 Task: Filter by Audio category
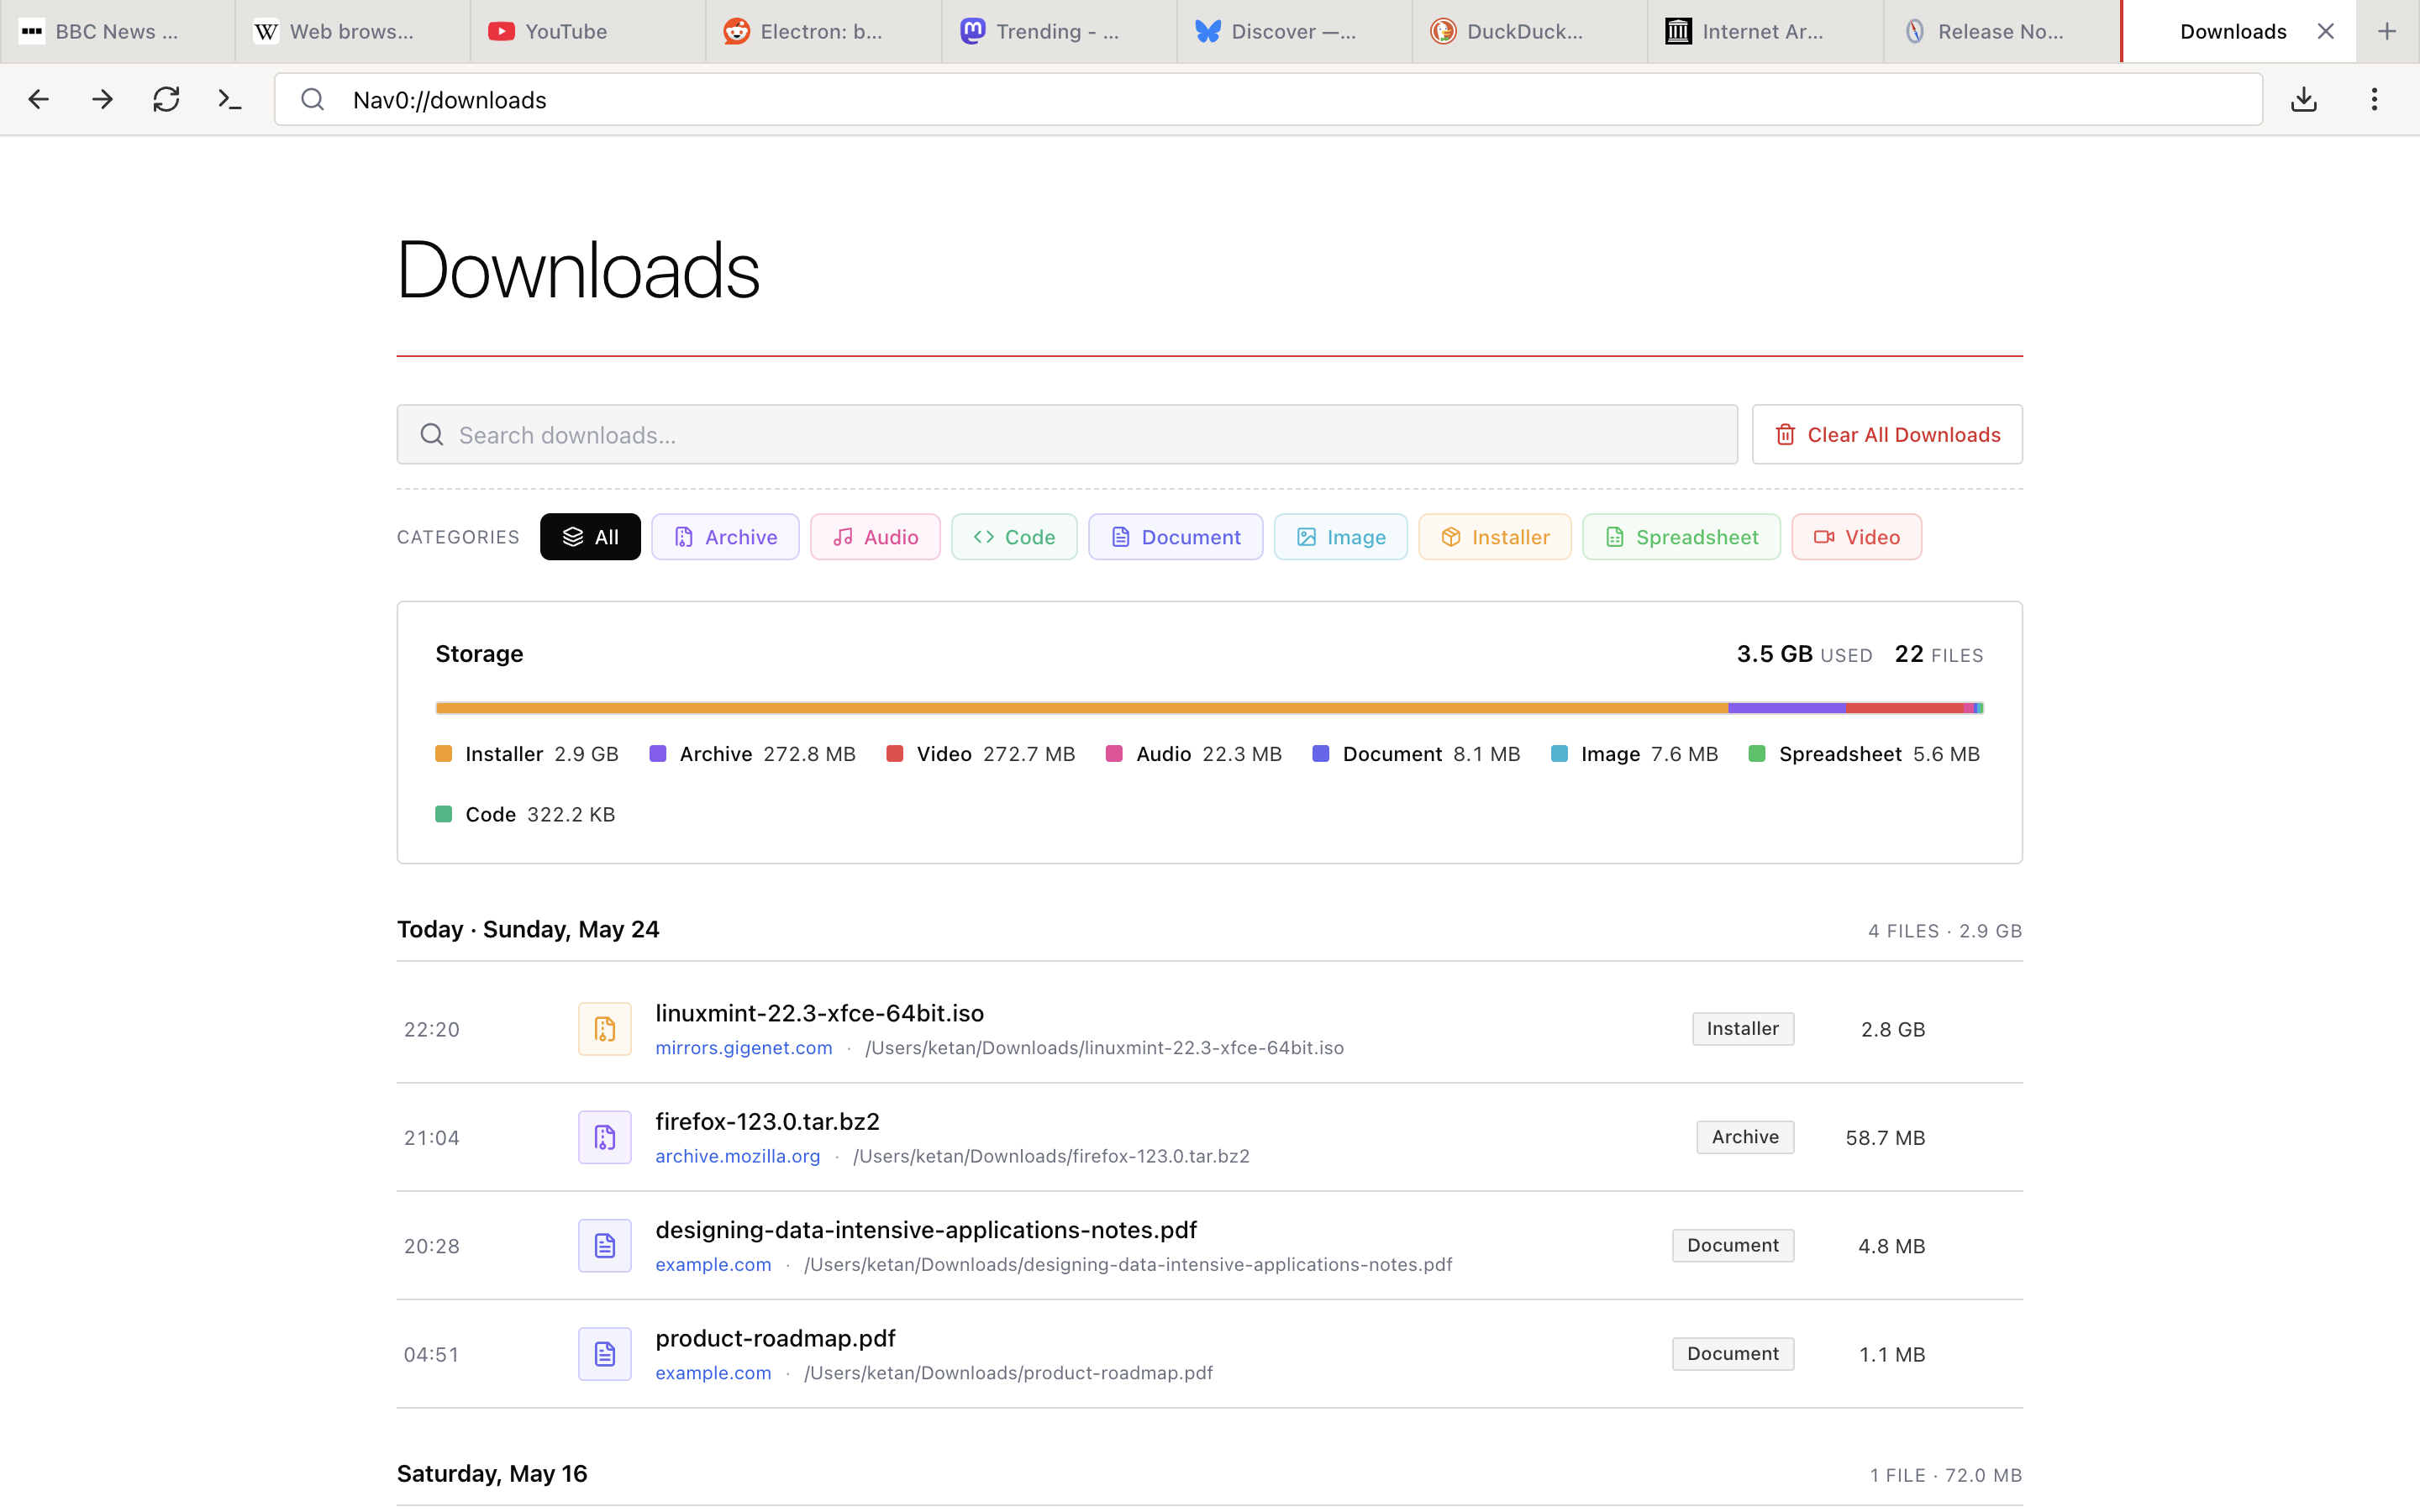tap(875, 537)
